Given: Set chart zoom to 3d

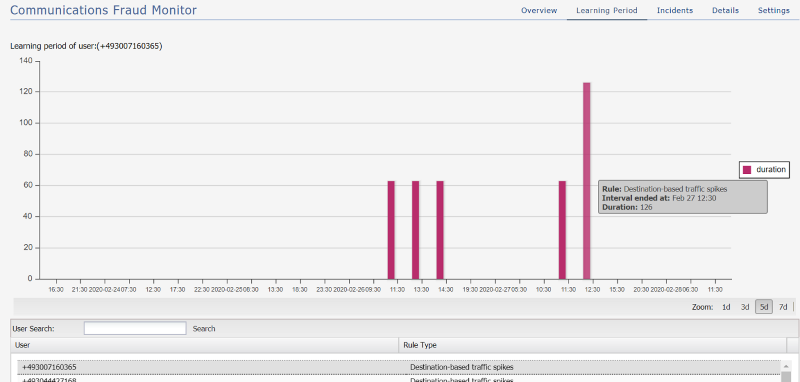Looking at the screenshot, I should click(745, 307).
